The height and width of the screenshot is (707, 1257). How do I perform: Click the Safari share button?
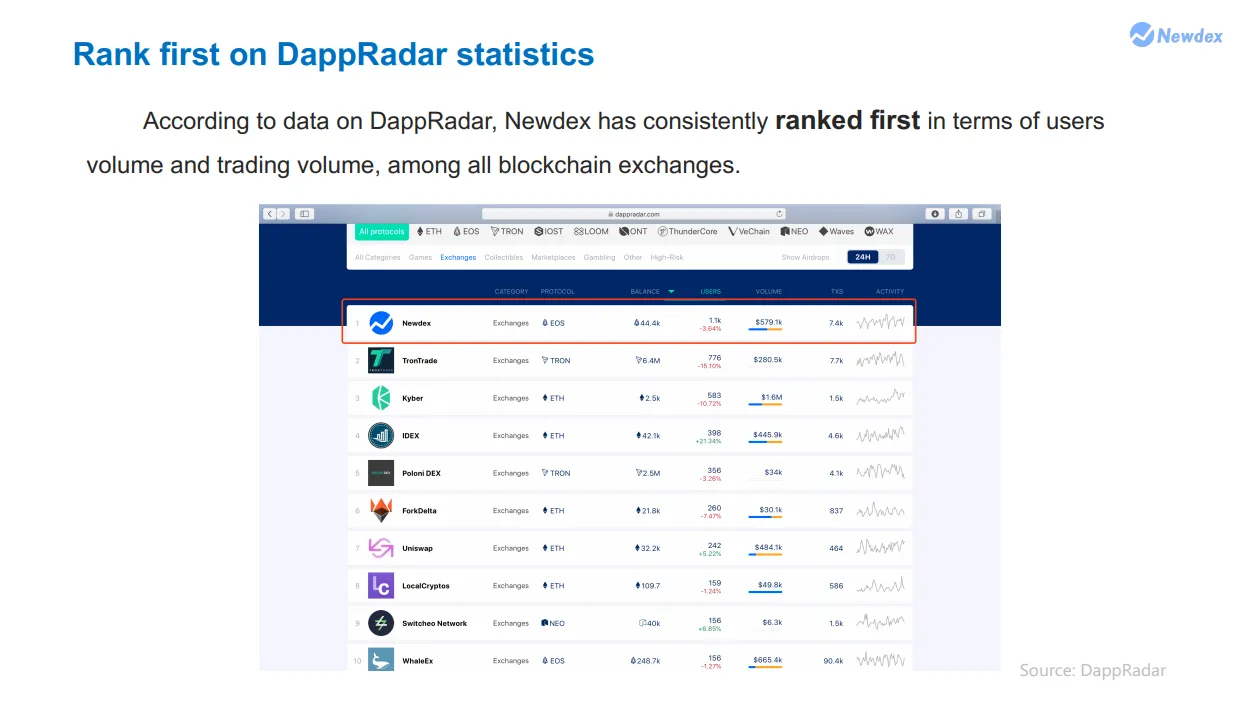[959, 214]
